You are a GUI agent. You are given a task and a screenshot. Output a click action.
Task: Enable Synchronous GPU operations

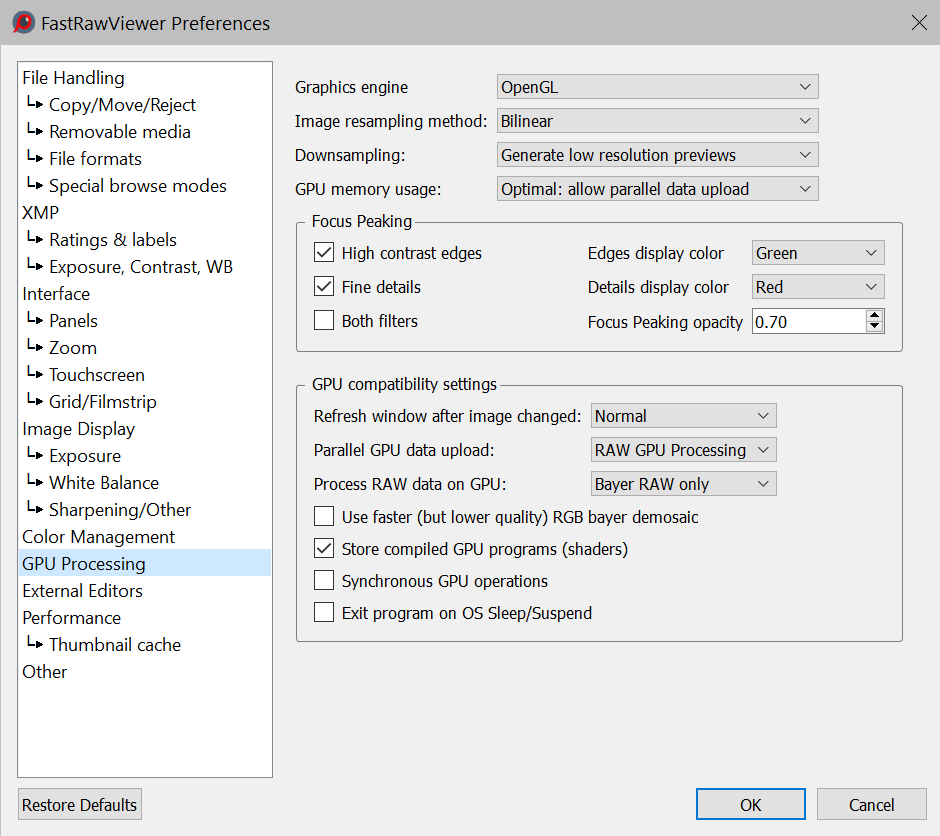pyautogui.click(x=324, y=581)
